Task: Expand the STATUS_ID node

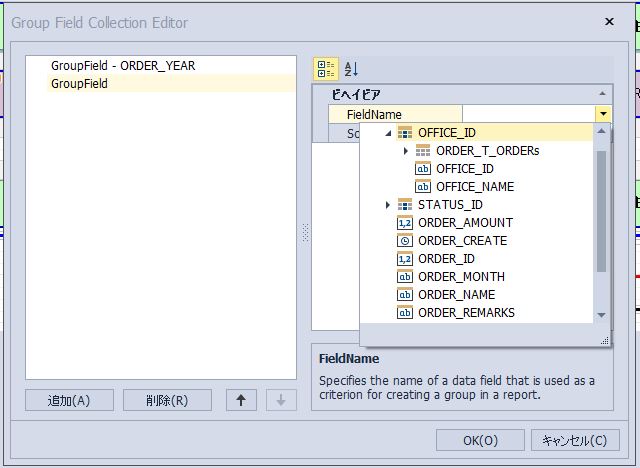Action: 388,205
